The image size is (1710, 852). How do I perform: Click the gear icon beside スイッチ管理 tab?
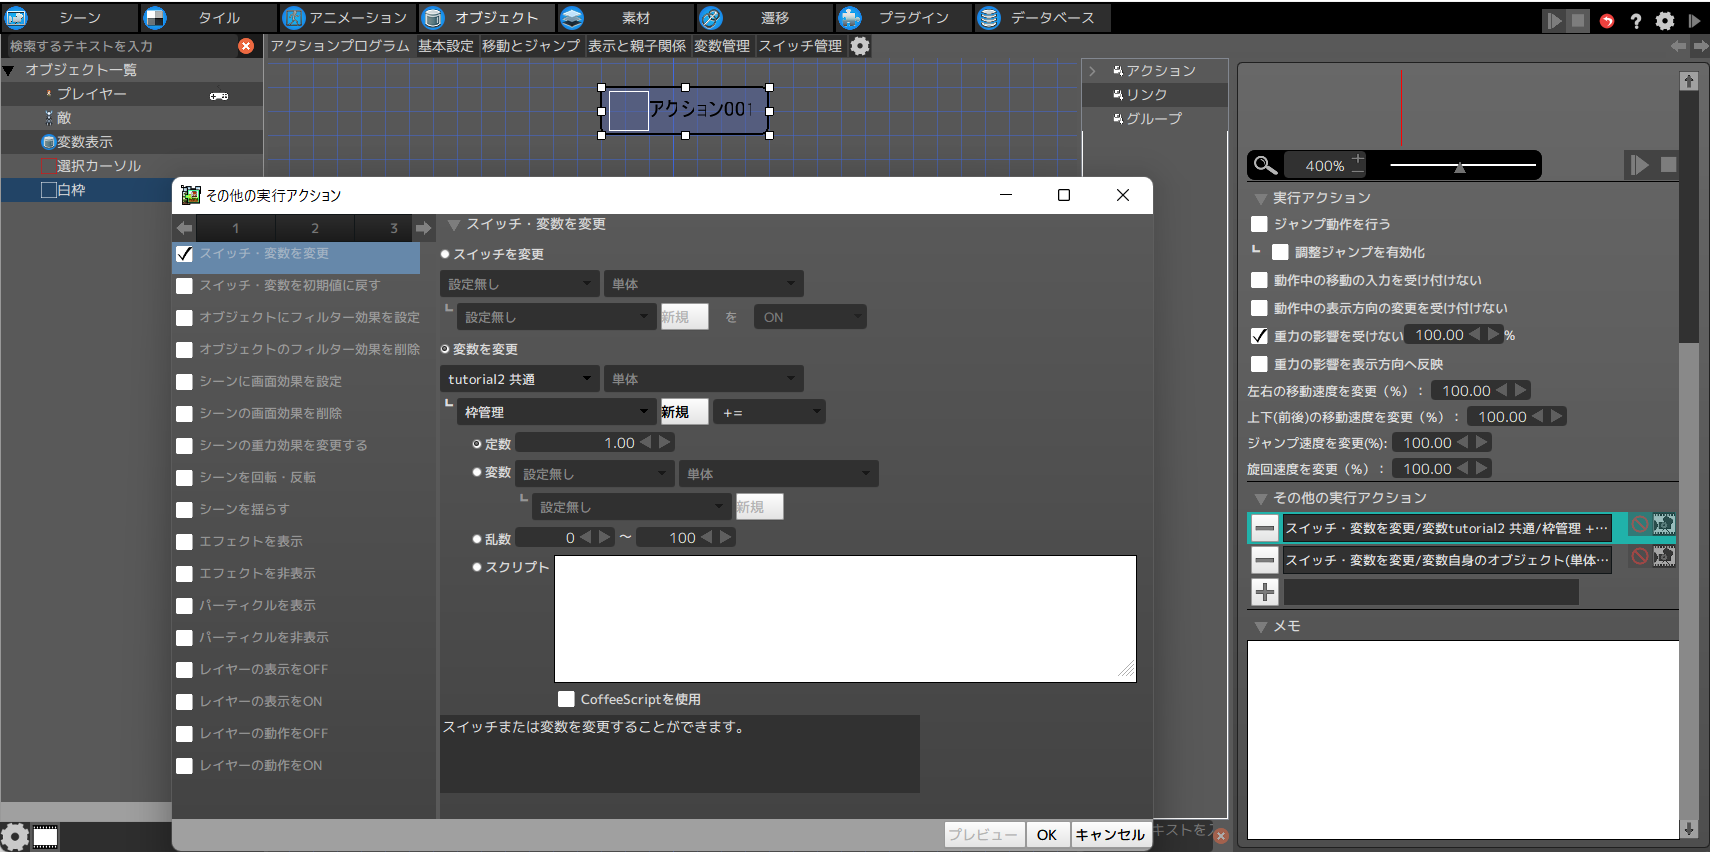[860, 46]
